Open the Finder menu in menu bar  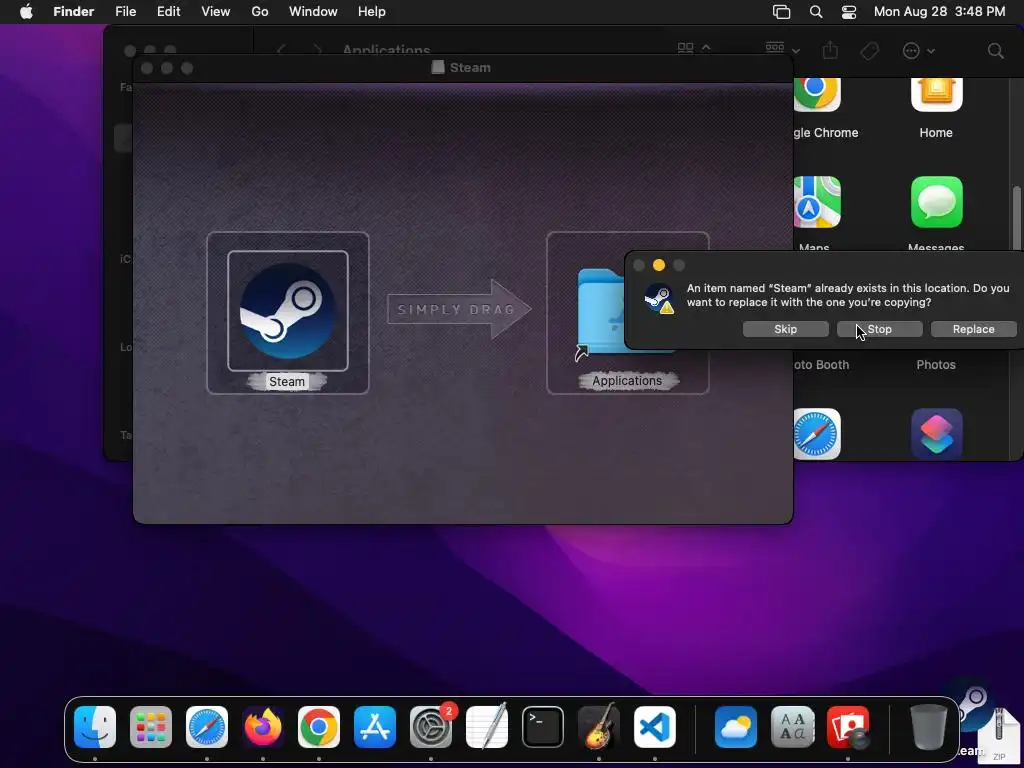click(x=73, y=12)
